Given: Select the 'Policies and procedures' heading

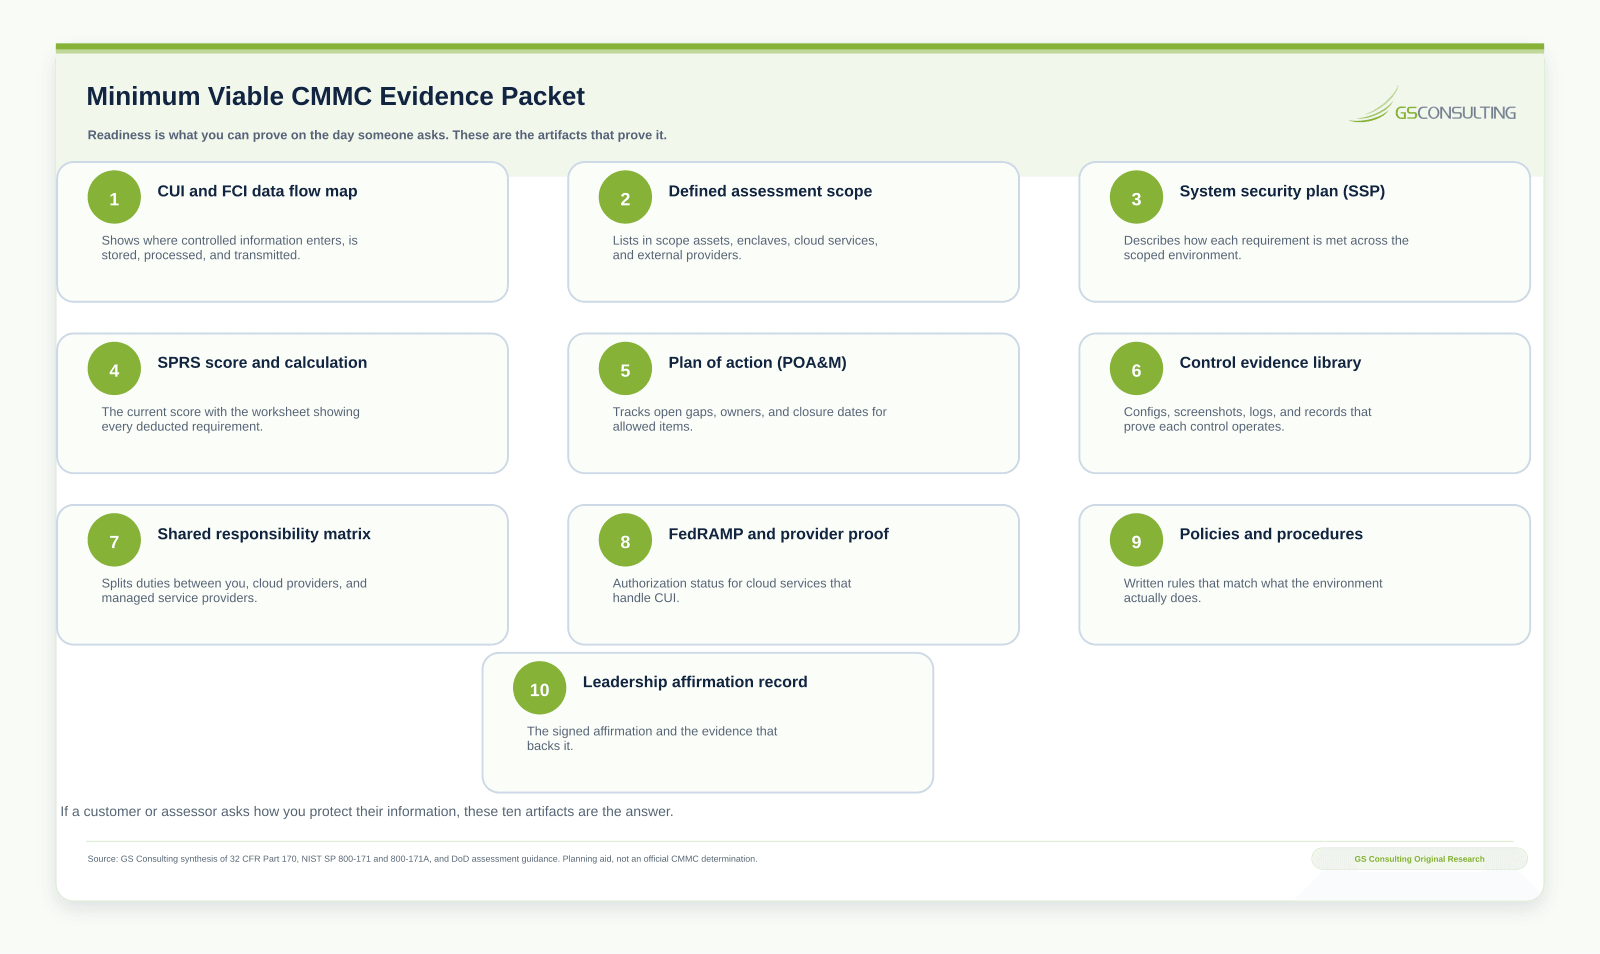Looking at the screenshot, I should pos(1271,534).
